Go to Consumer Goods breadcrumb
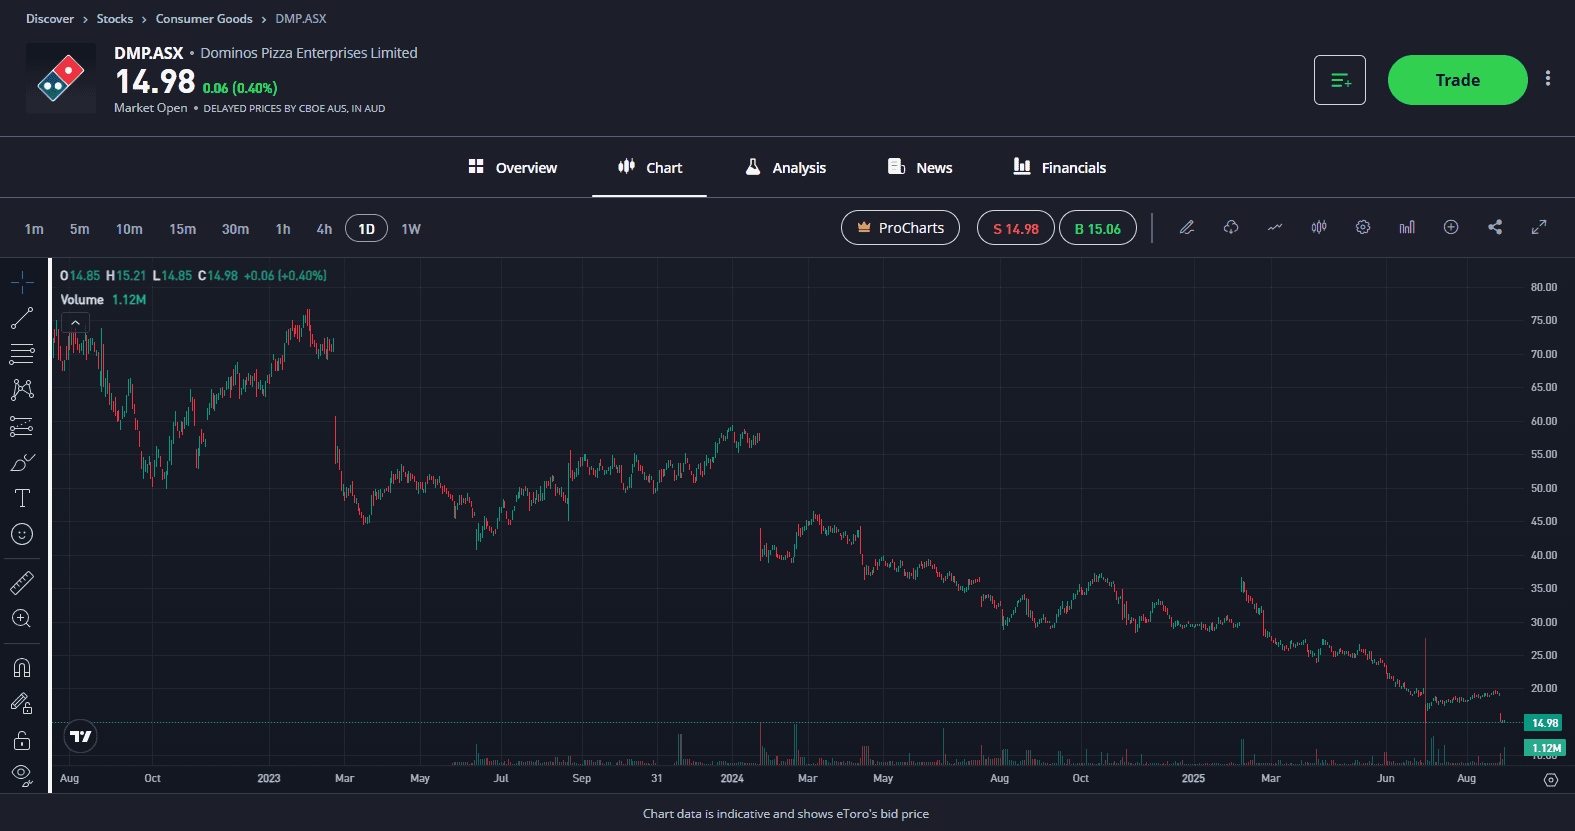Image resolution: width=1575 pixels, height=831 pixels. (x=204, y=19)
